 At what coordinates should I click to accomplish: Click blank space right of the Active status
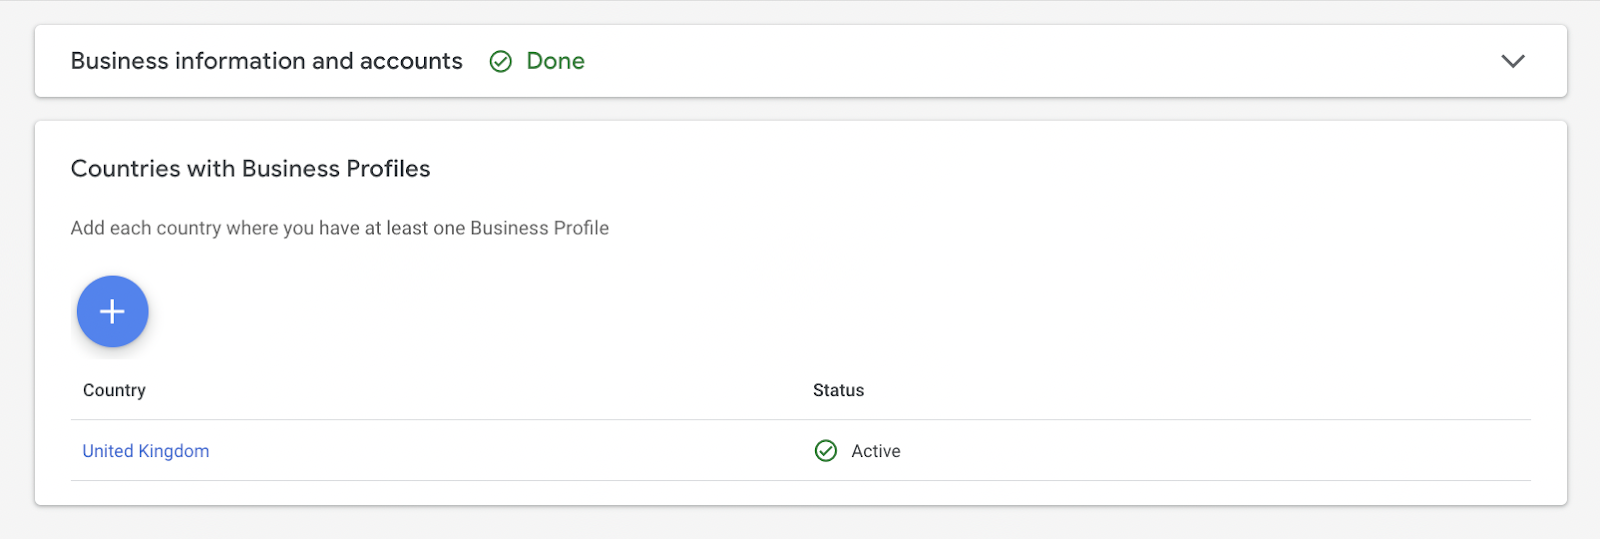(1200, 451)
